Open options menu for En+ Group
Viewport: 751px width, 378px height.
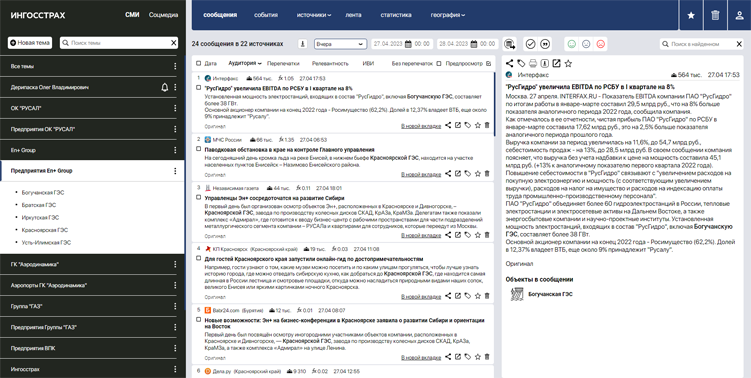pyautogui.click(x=175, y=150)
